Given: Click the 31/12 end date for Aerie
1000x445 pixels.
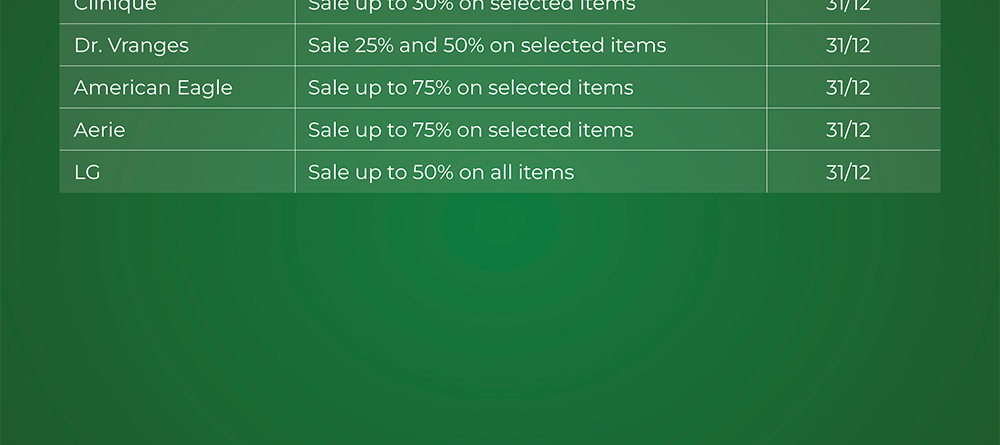Looking at the screenshot, I should click(848, 130).
